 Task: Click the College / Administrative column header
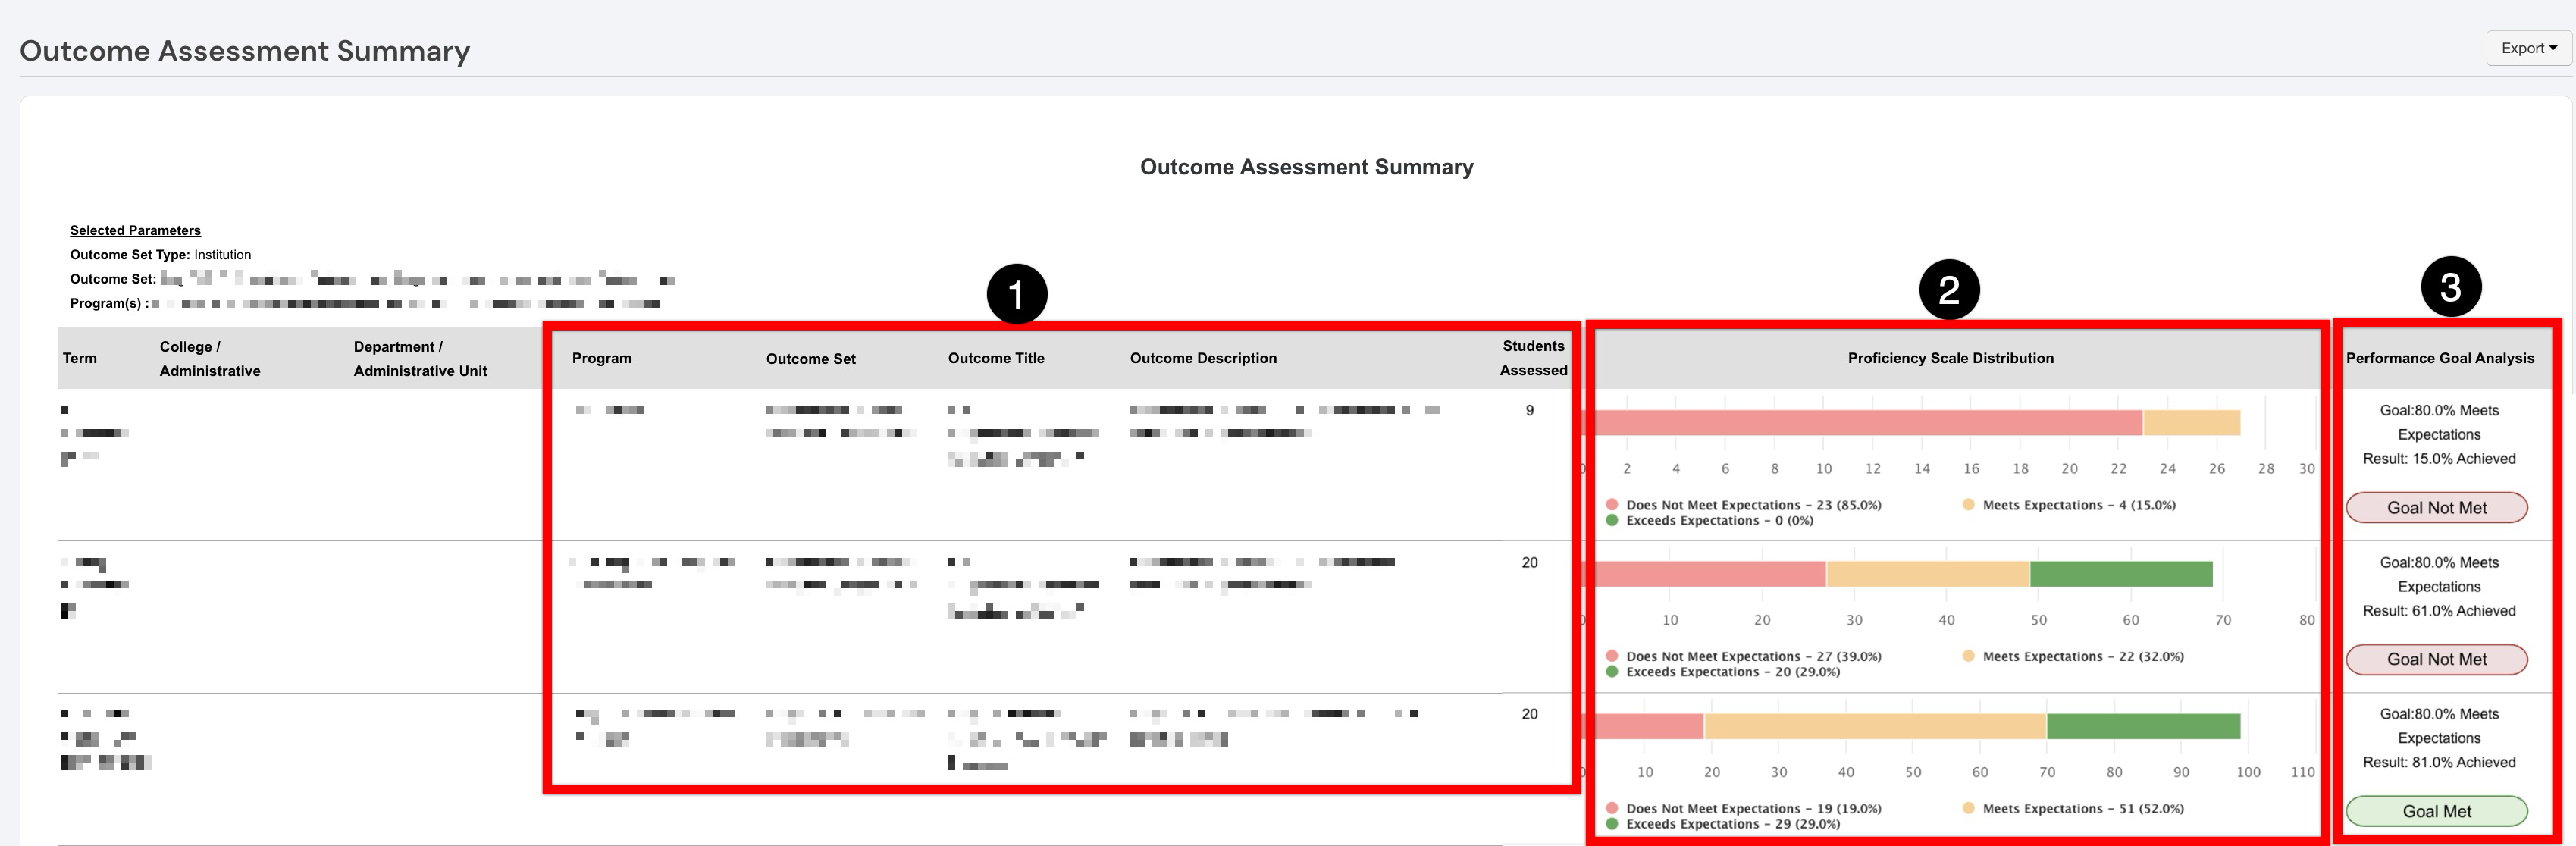(210, 358)
